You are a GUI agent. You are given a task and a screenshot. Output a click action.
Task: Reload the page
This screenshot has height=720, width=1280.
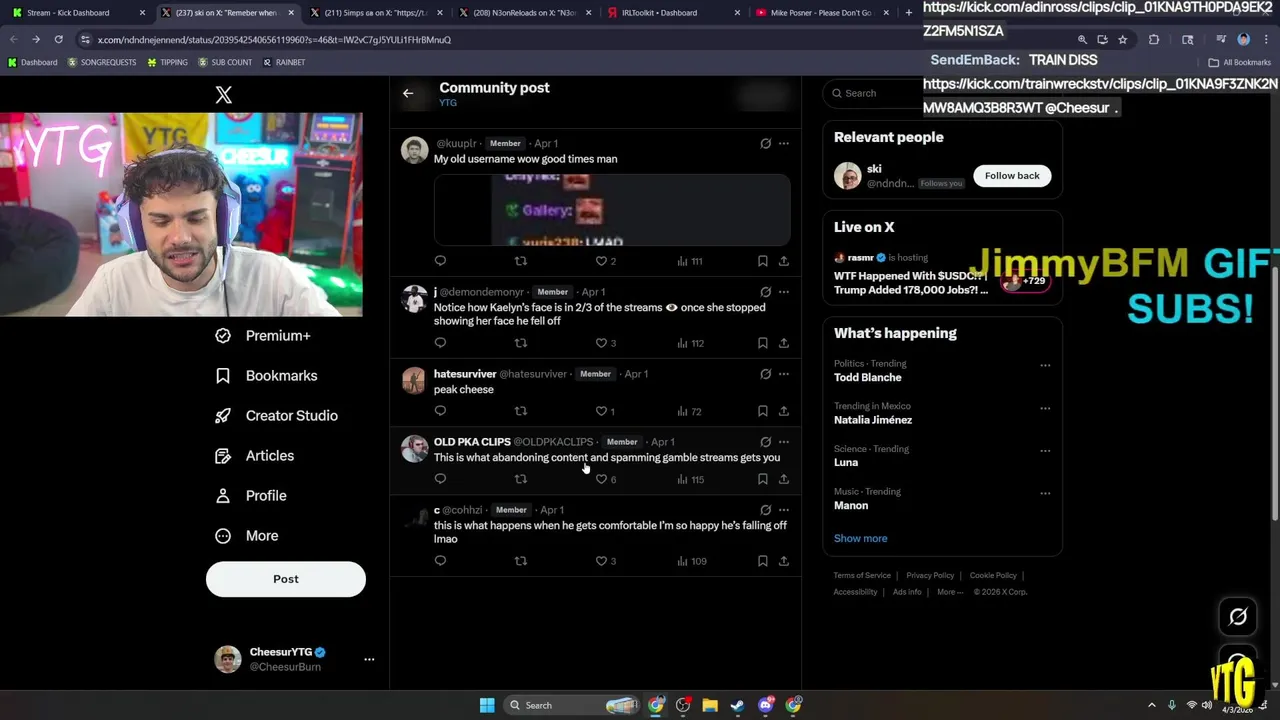[58, 40]
